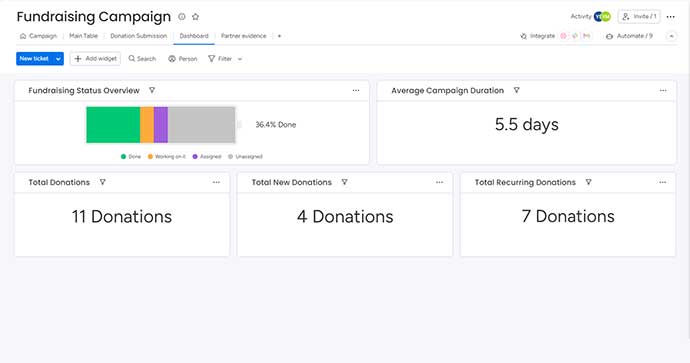Click the Fundraising Campaign board title

click(x=94, y=17)
